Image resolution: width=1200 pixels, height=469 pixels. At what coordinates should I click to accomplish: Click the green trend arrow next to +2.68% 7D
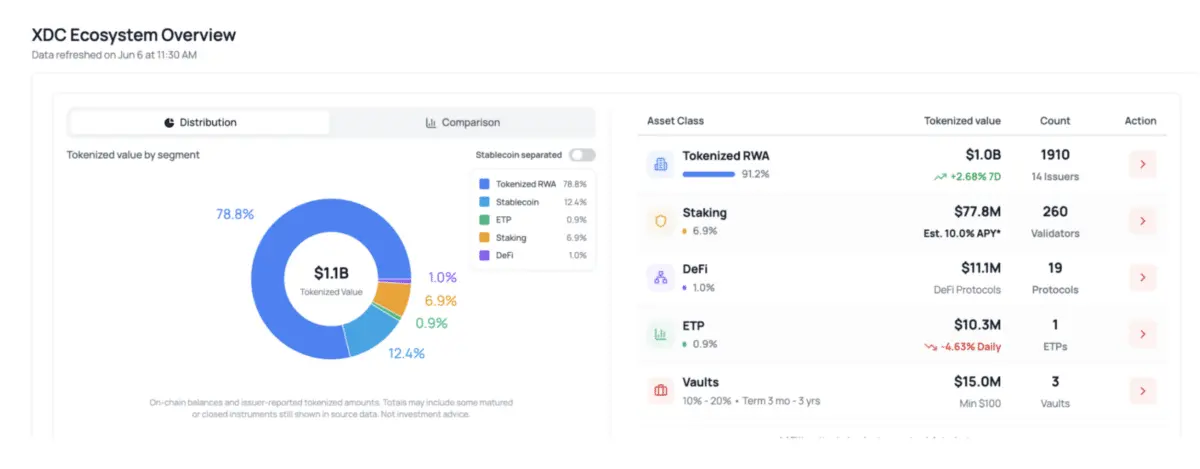pyautogui.click(x=940, y=177)
